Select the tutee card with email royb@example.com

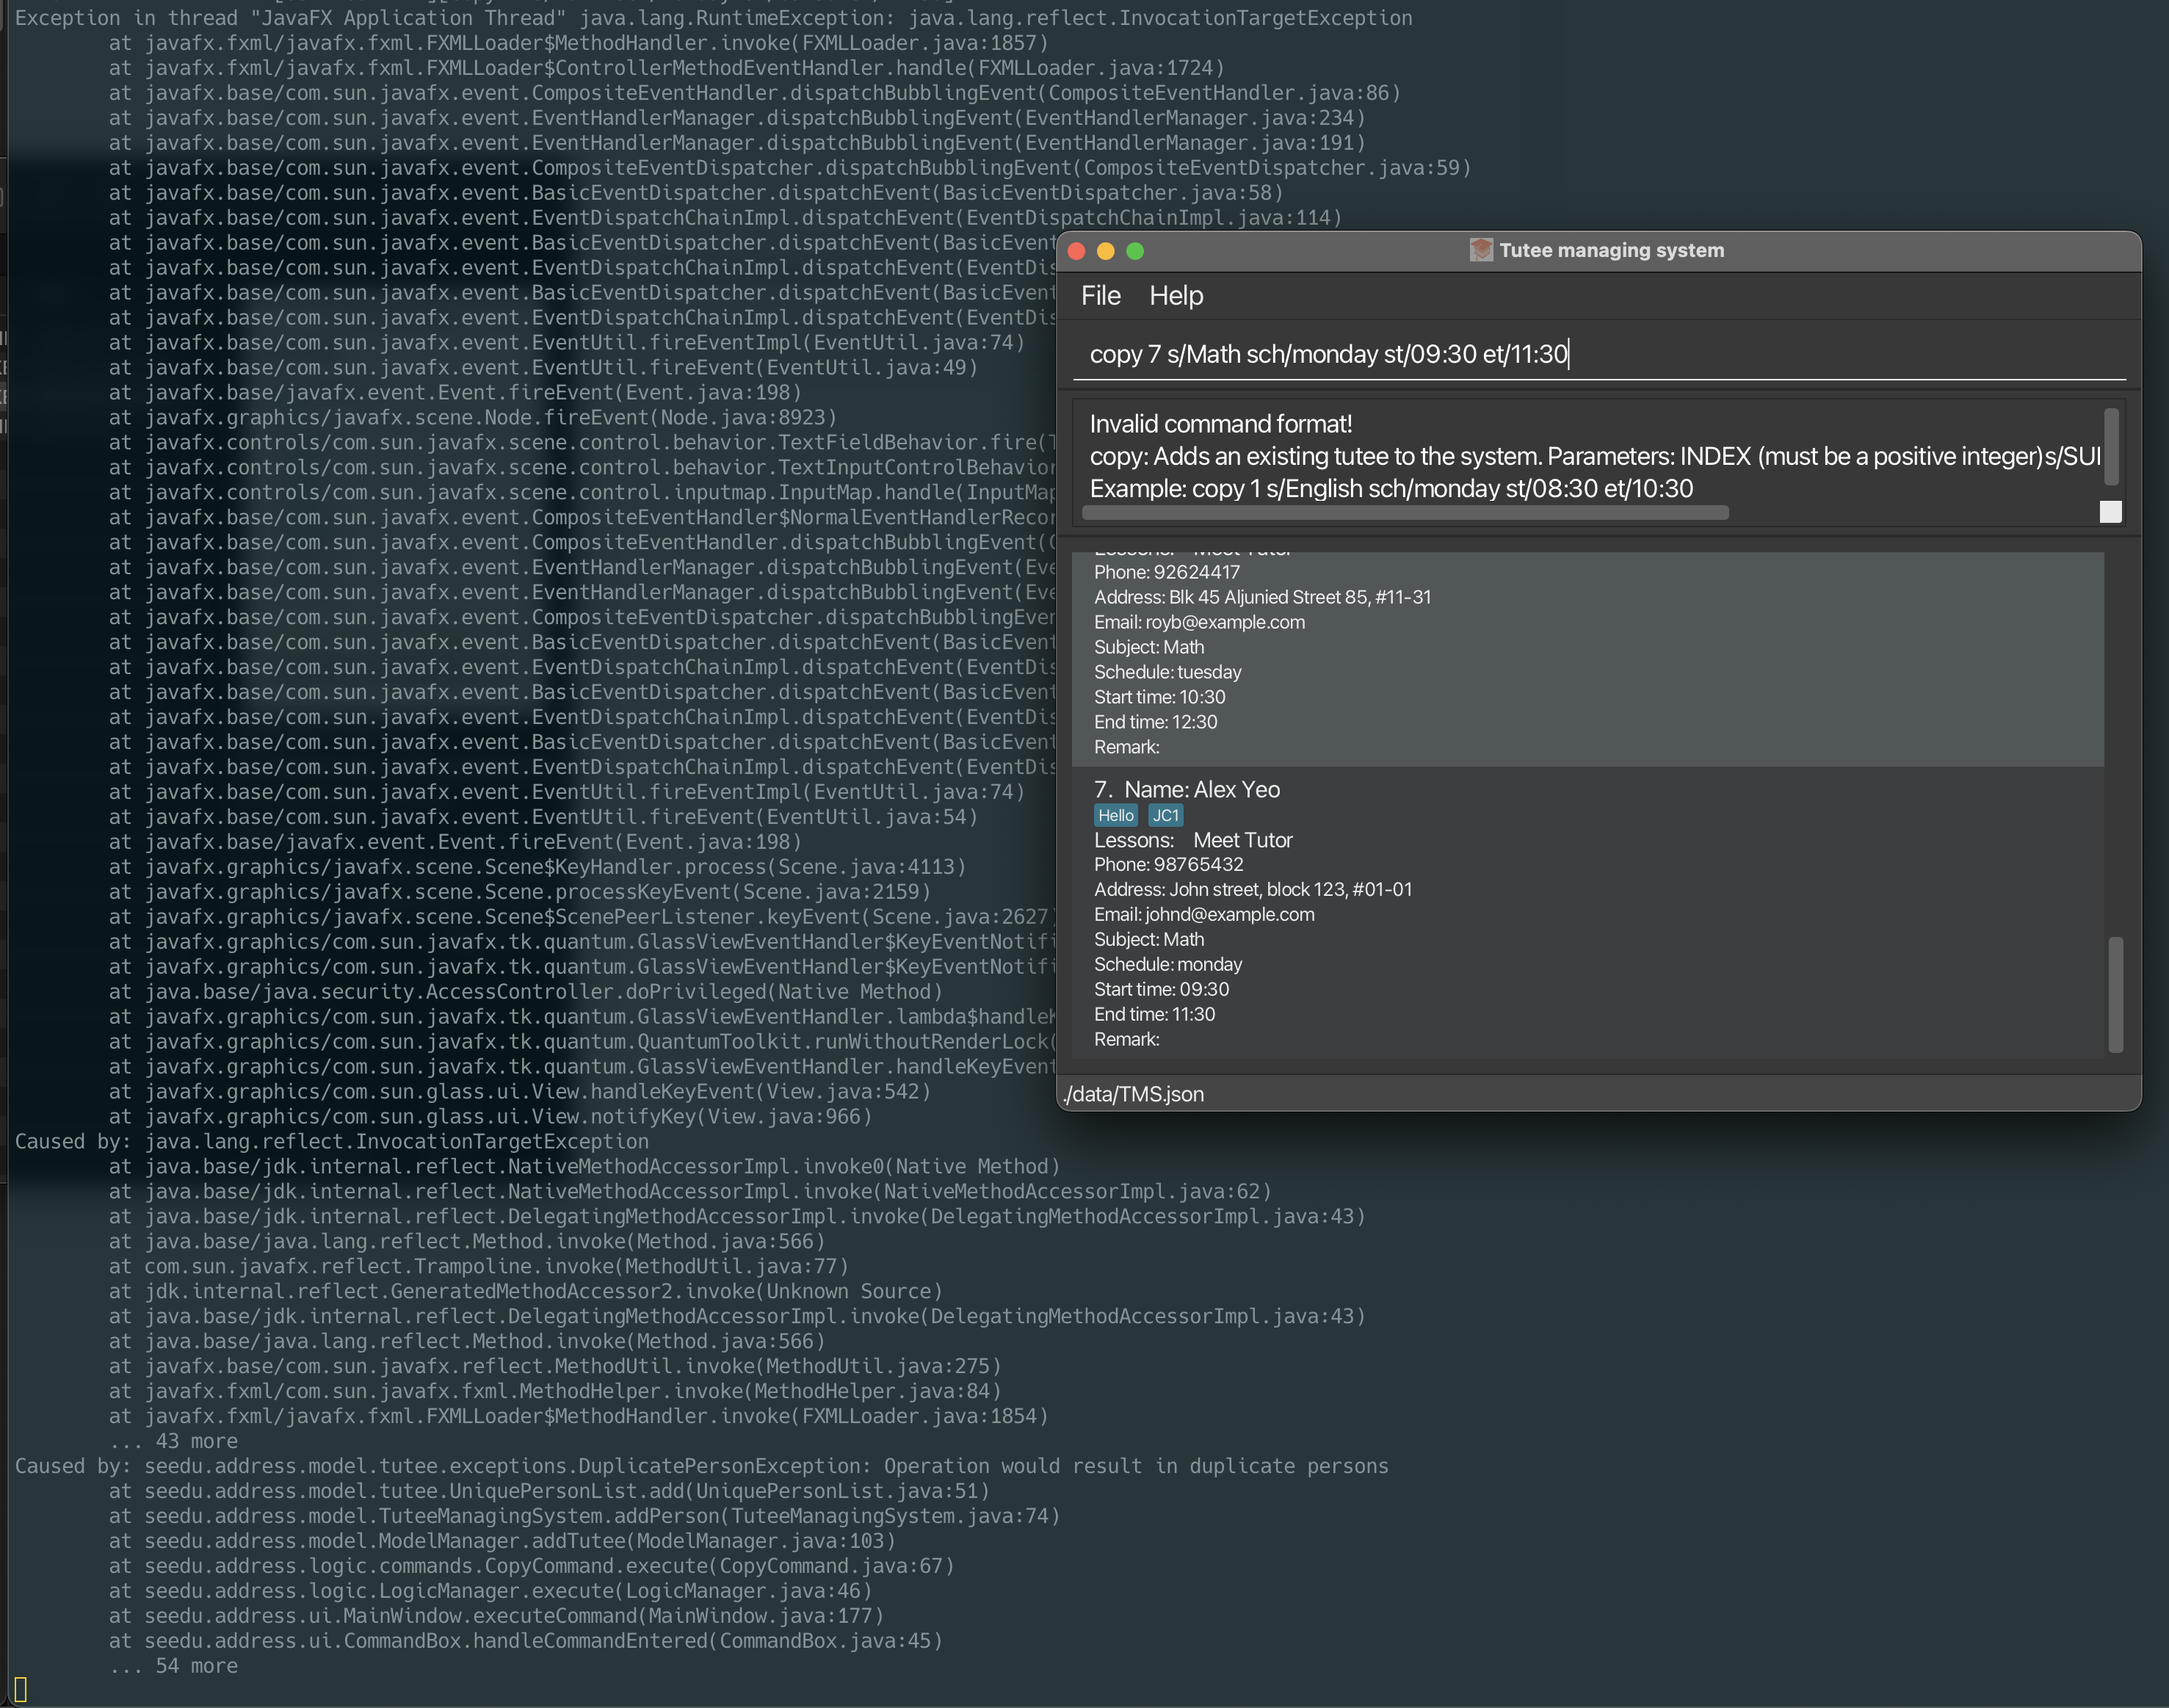[1600, 660]
